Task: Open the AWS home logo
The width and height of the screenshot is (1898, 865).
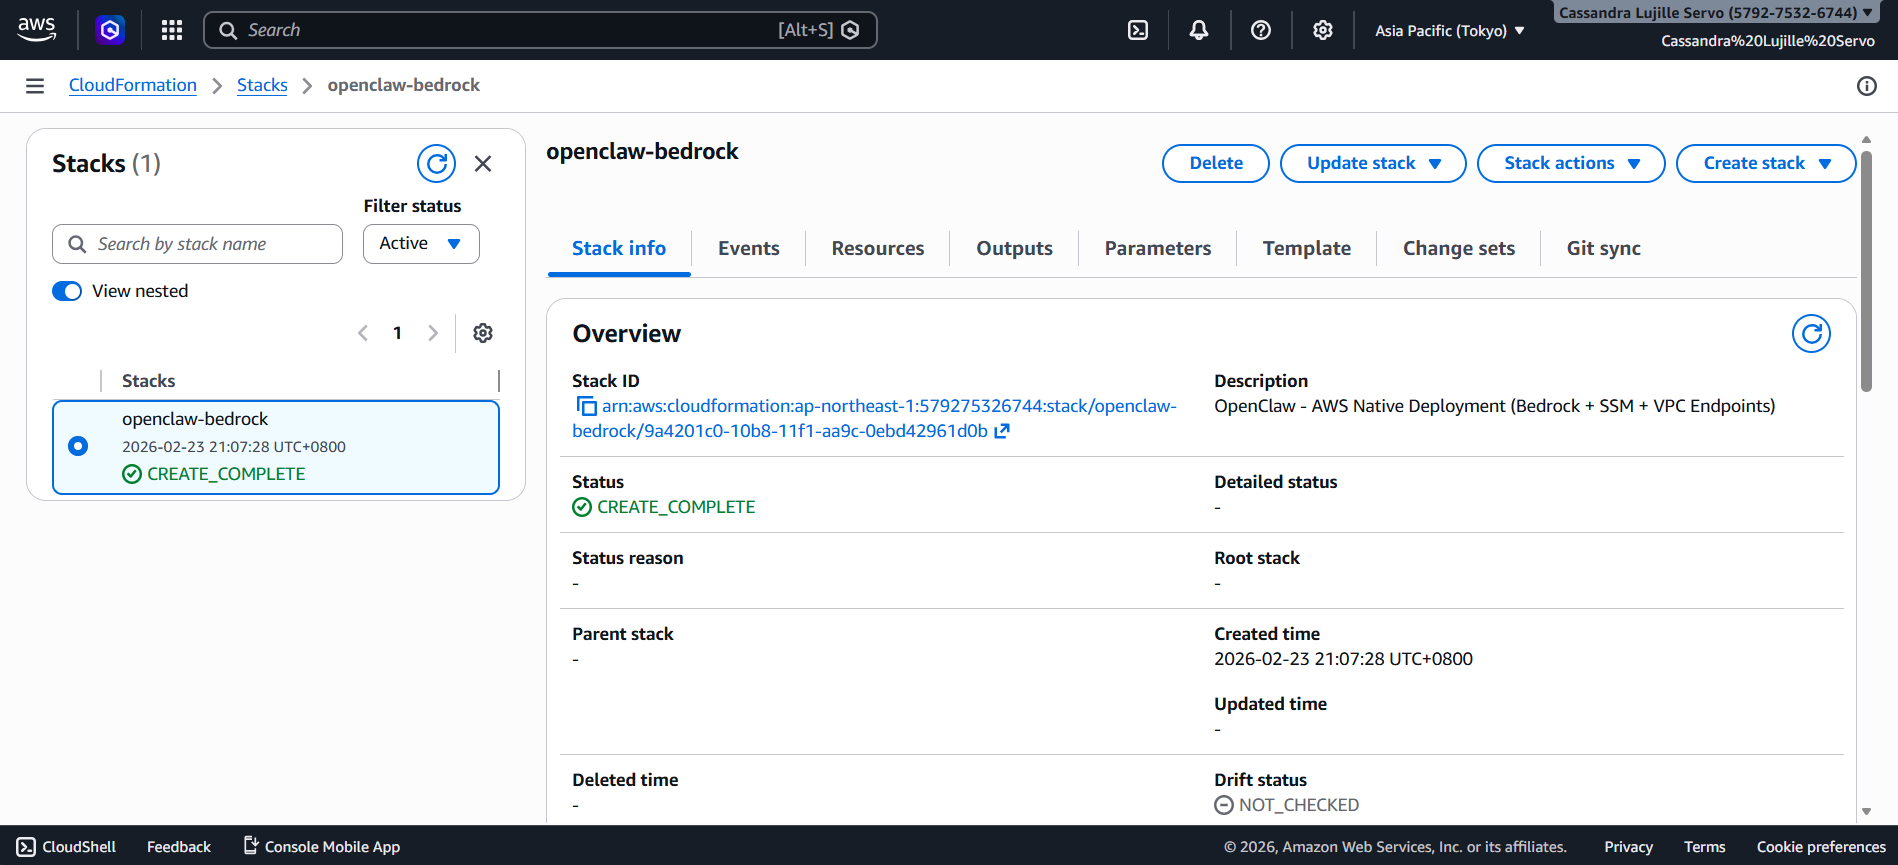Action: (37, 30)
